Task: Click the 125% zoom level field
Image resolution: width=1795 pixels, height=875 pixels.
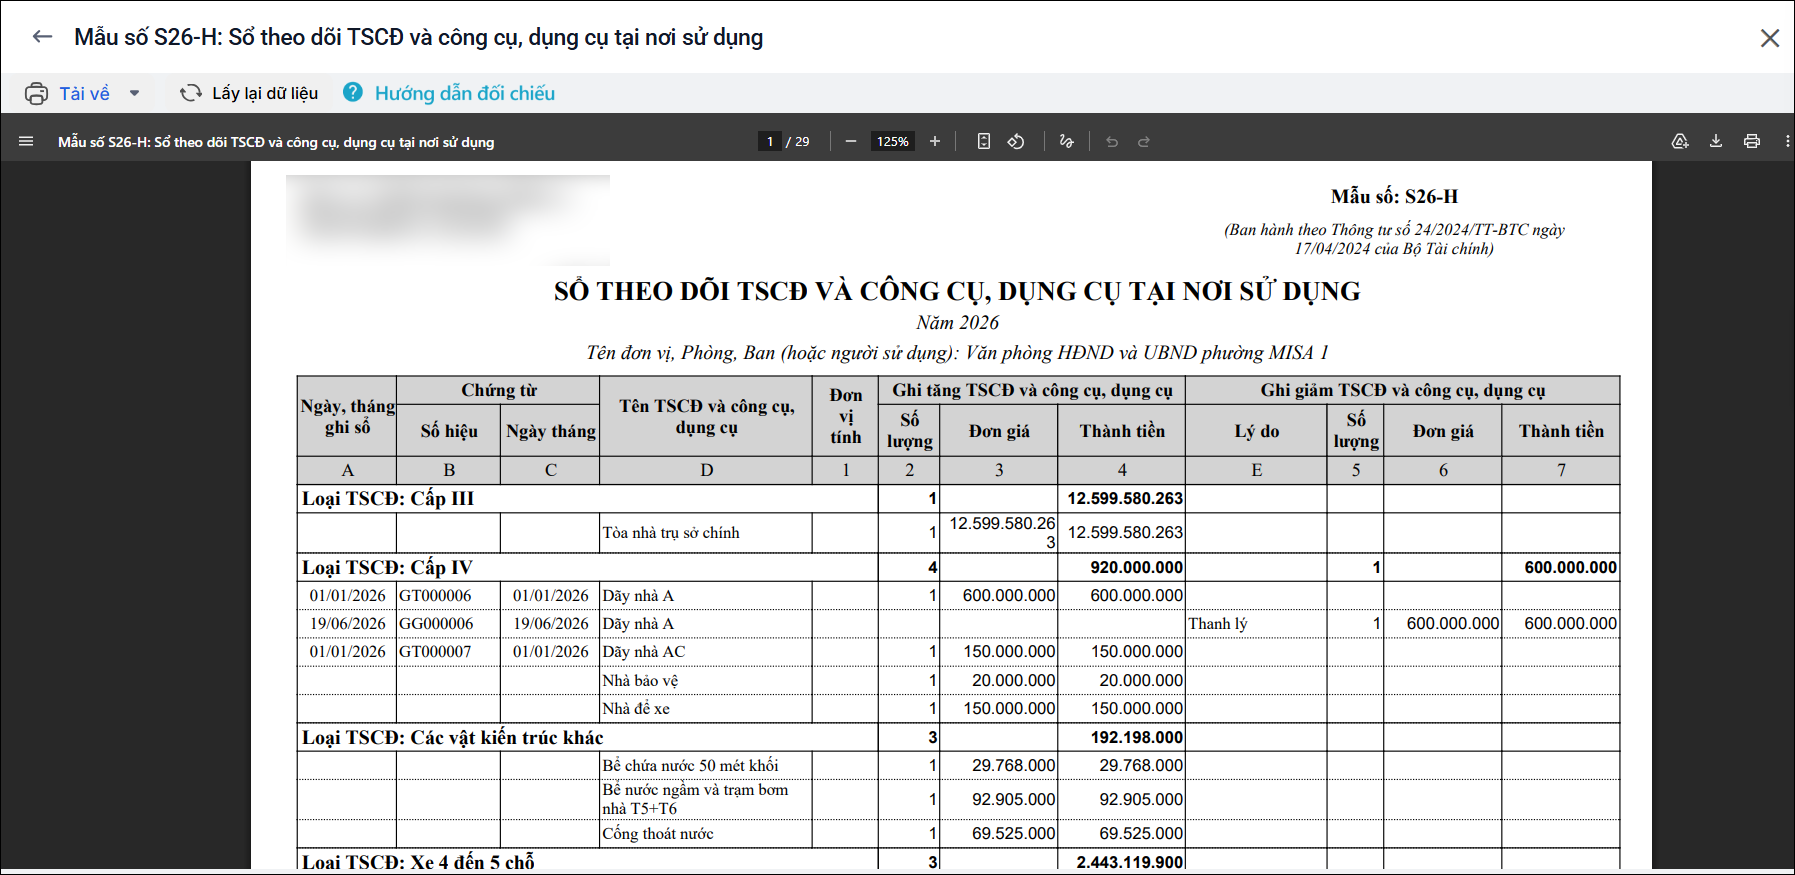Action: click(893, 142)
